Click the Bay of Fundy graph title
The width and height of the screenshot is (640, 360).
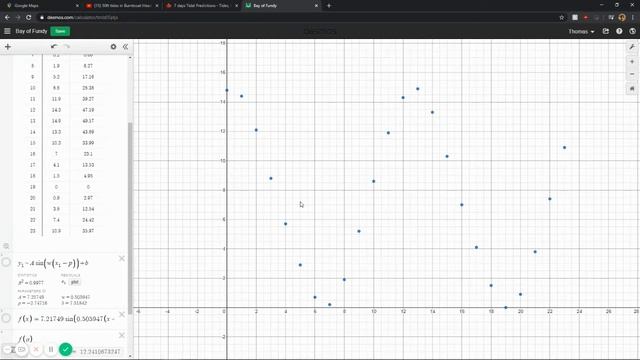[x=31, y=31]
